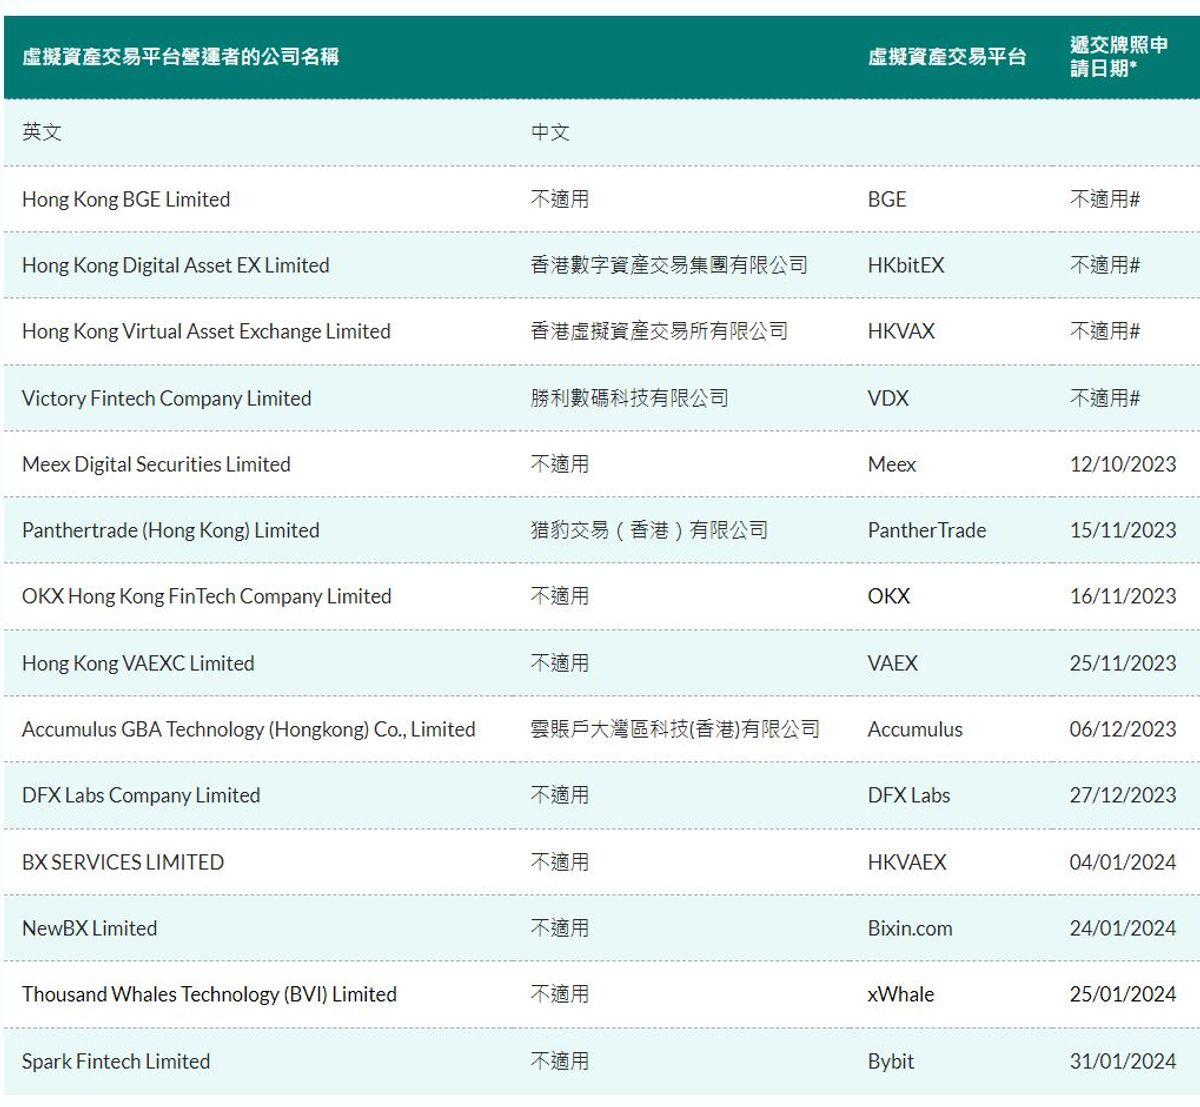
Task: Select the HKbitEX platform cell
Action: point(906,265)
